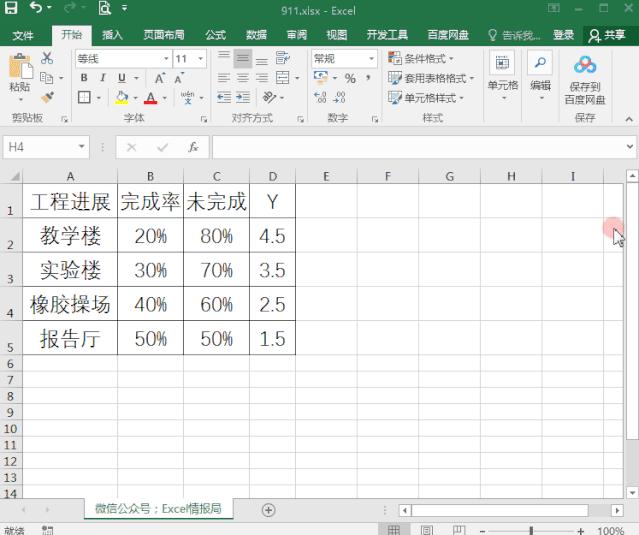Viewport: 639px width, 535px height.
Task: Toggle Underline formatting
Action: coord(121,77)
